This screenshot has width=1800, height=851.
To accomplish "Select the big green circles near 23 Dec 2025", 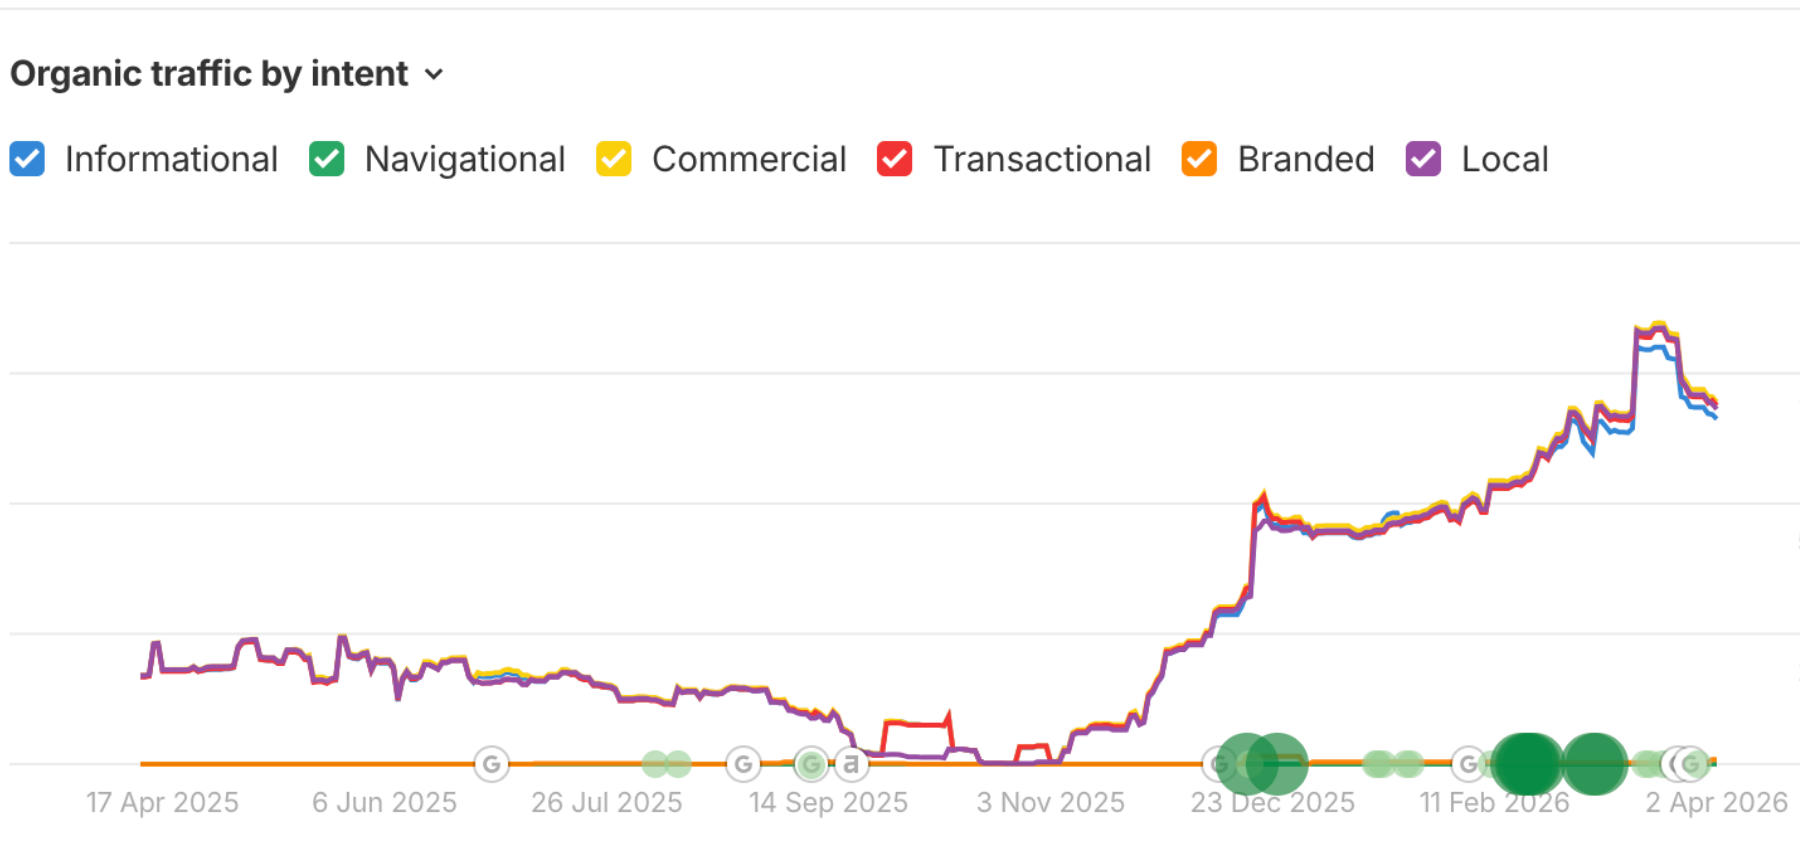I will pyautogui.click(x=1265, y=765).
